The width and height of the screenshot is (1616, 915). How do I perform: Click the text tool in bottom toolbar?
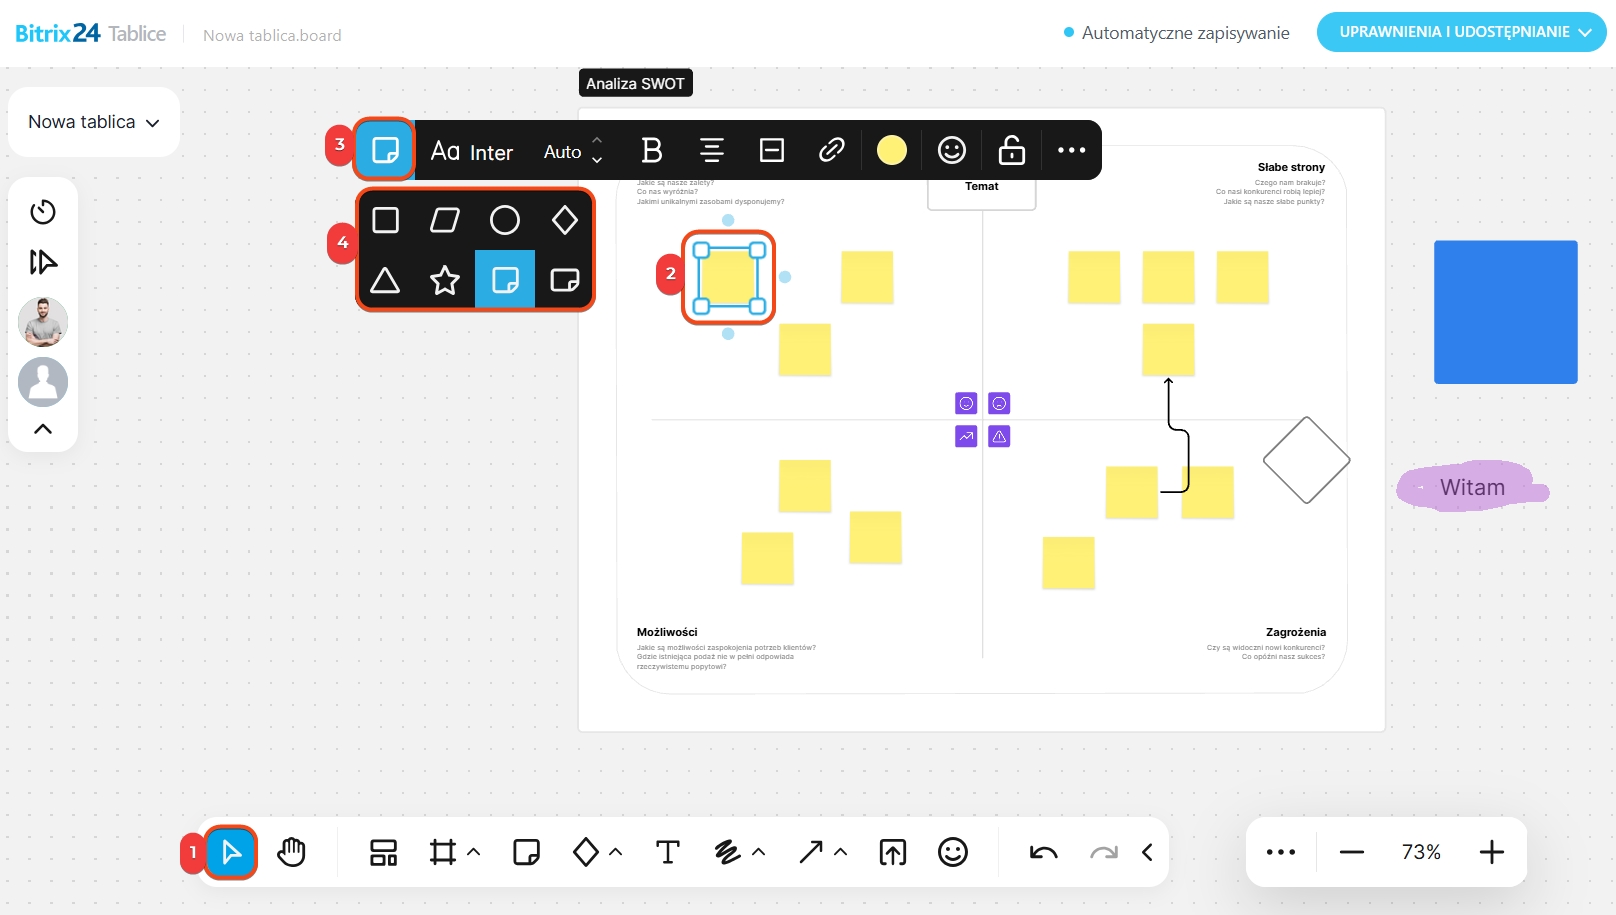(667, 852)
